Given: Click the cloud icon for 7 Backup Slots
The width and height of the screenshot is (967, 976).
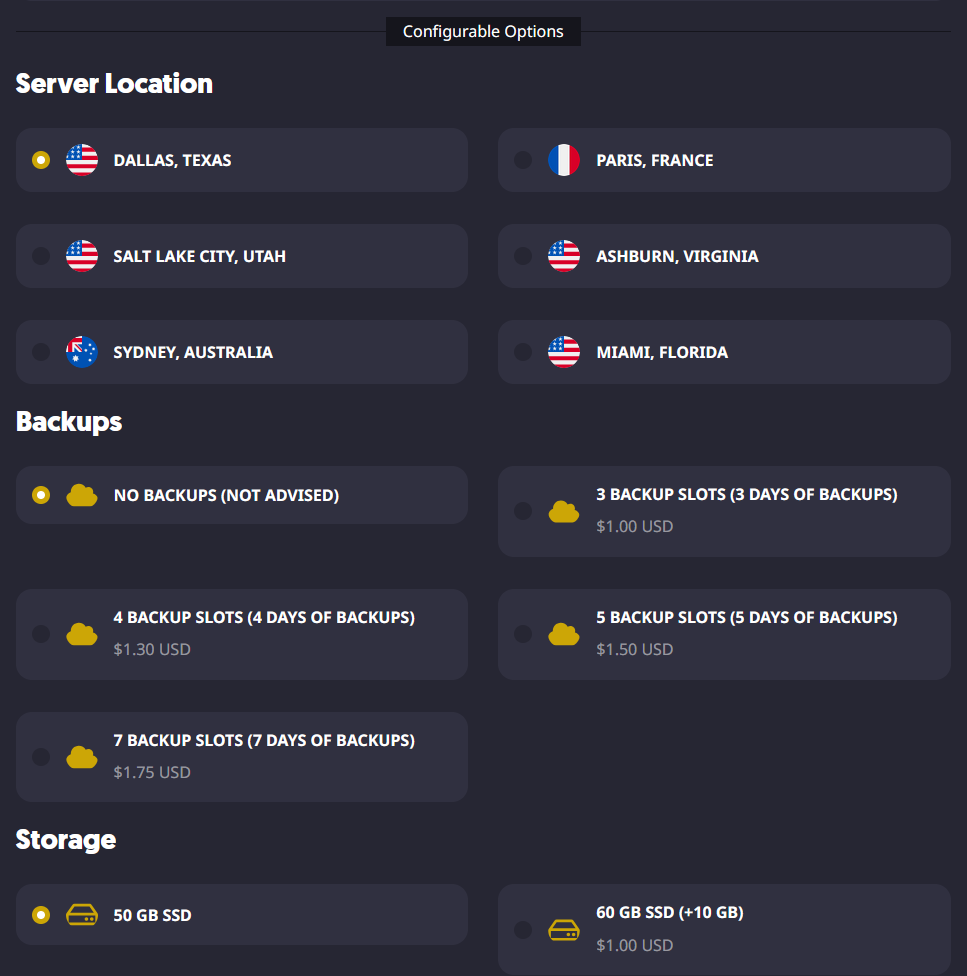Looking at the screenshot, I should point(82,757).
